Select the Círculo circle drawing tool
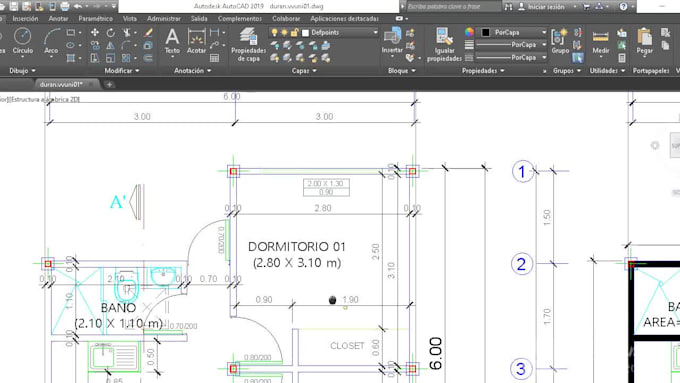The width and height of the screenshot is (680, 383). click(x=22, y=40)
